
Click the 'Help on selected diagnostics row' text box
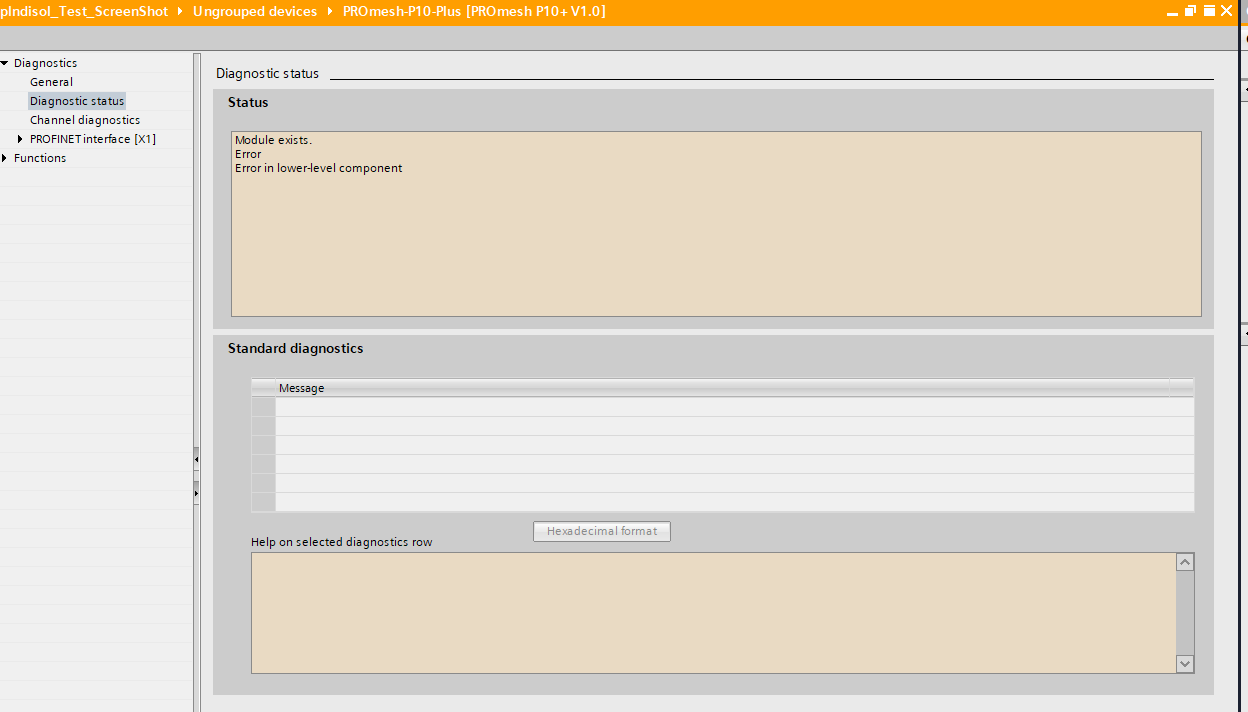[x=714, y=613]
